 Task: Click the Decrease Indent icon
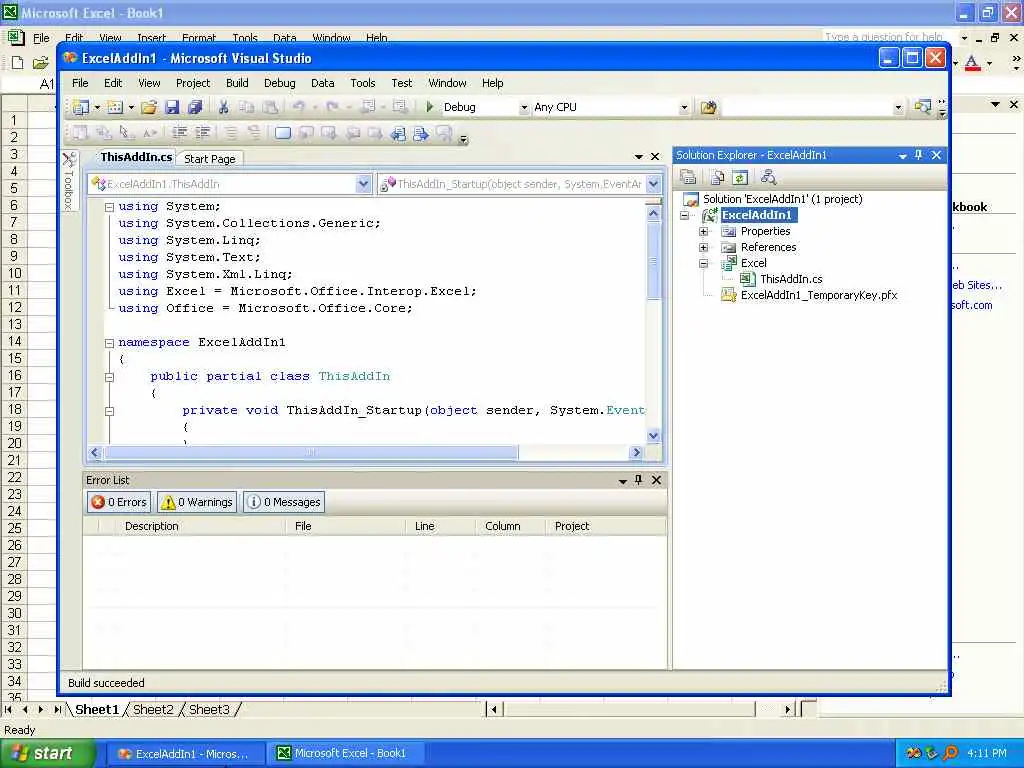(180, 133)
